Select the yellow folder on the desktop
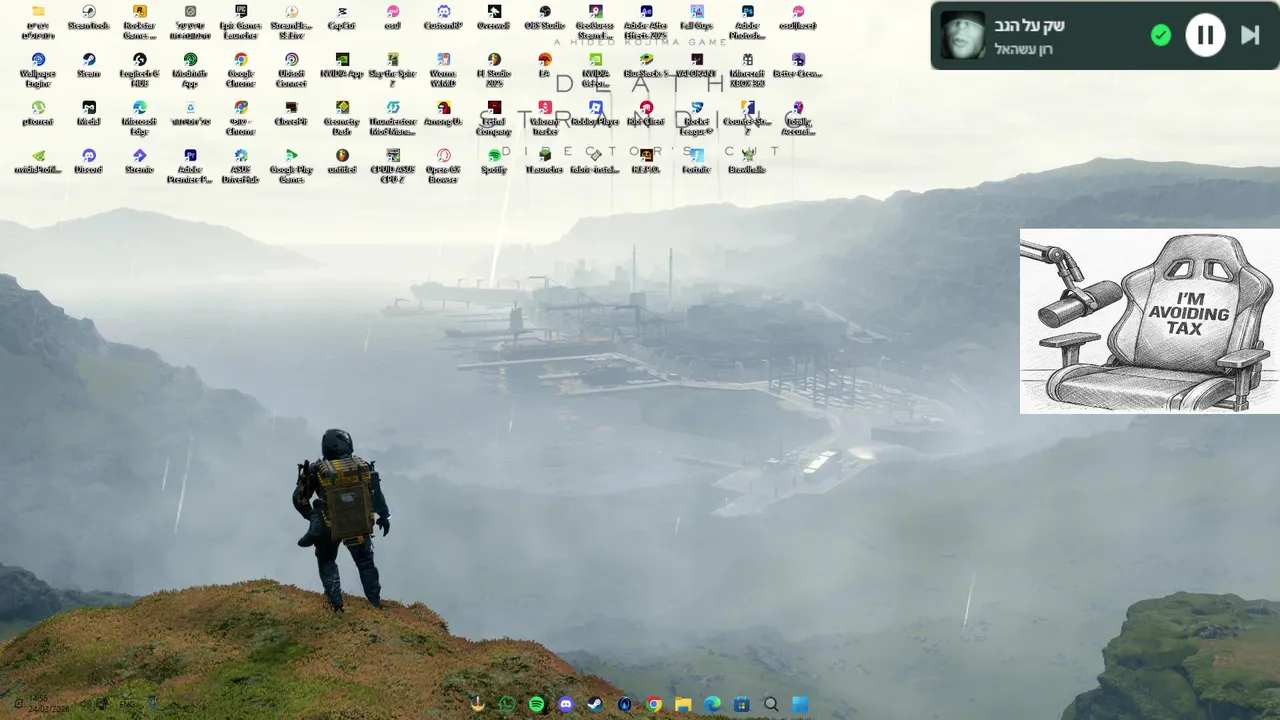1280x720 pixels. pos(38,19)
